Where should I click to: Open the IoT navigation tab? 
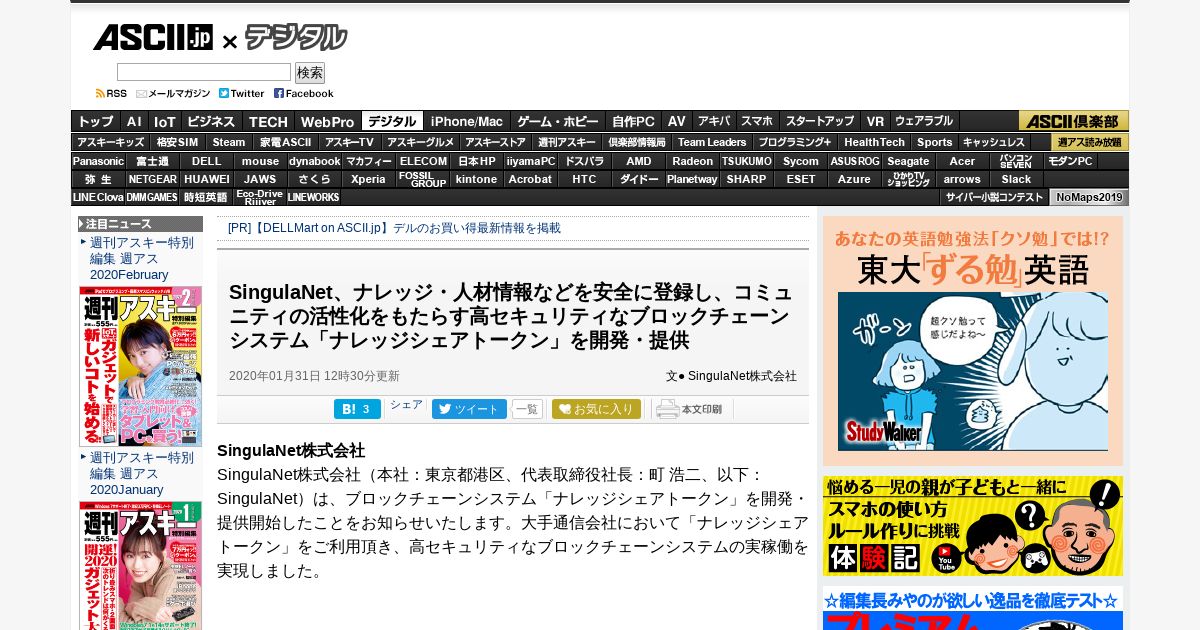[x=164, y=121]
